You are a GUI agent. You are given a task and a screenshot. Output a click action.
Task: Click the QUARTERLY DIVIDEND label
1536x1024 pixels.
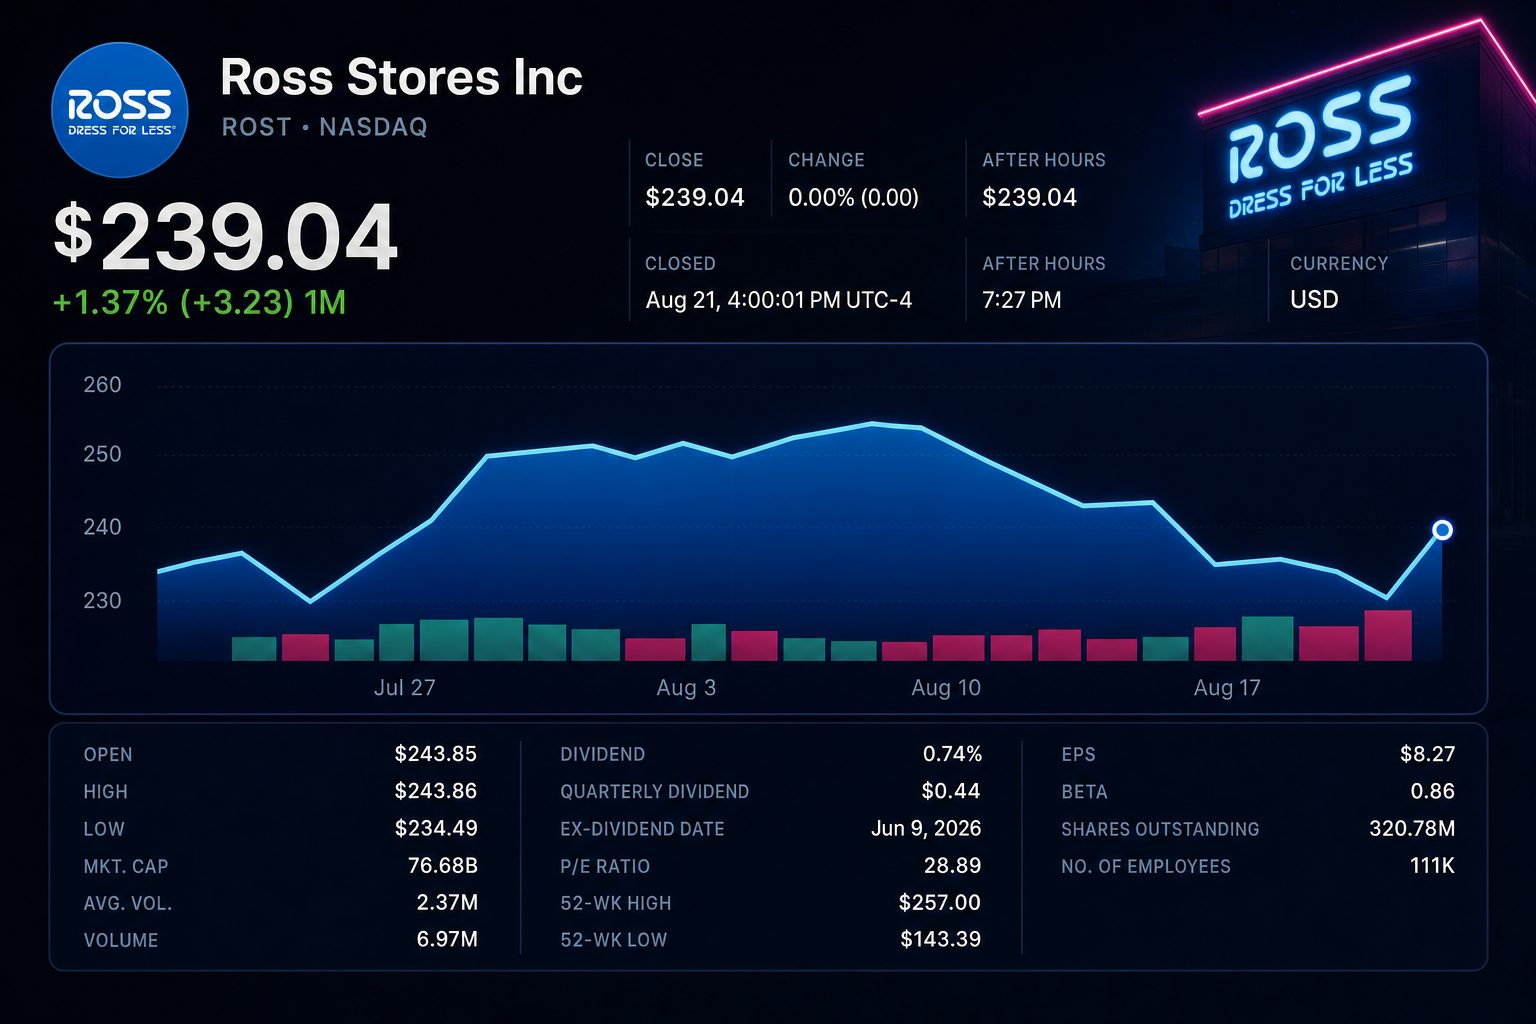click(654, 792)
